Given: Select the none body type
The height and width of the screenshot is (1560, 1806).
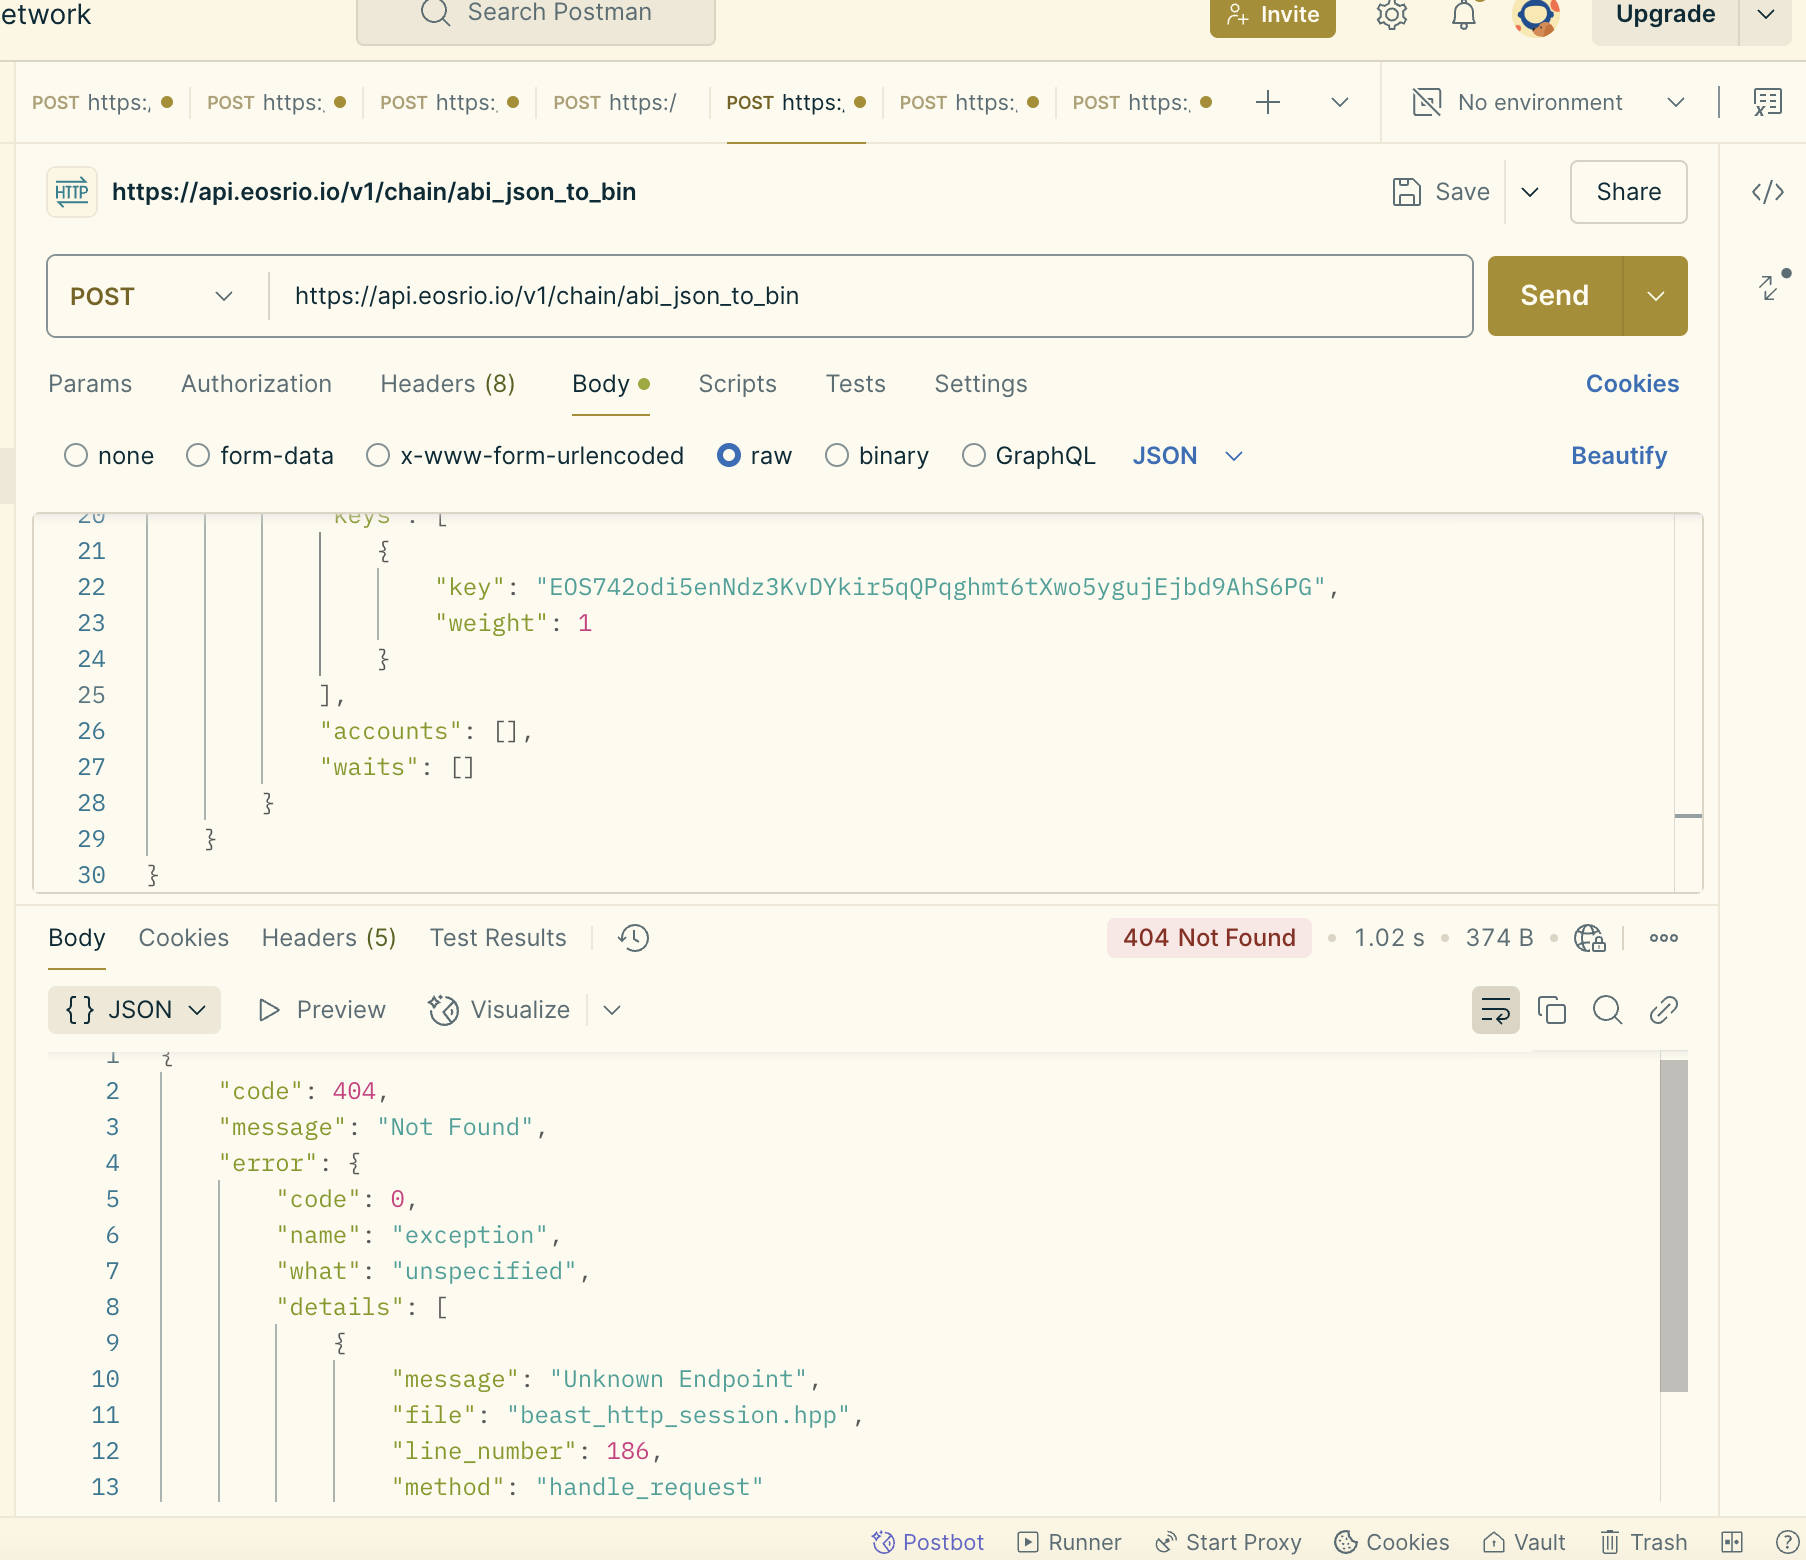Looking at the screenshot, I should coord(76,456).
